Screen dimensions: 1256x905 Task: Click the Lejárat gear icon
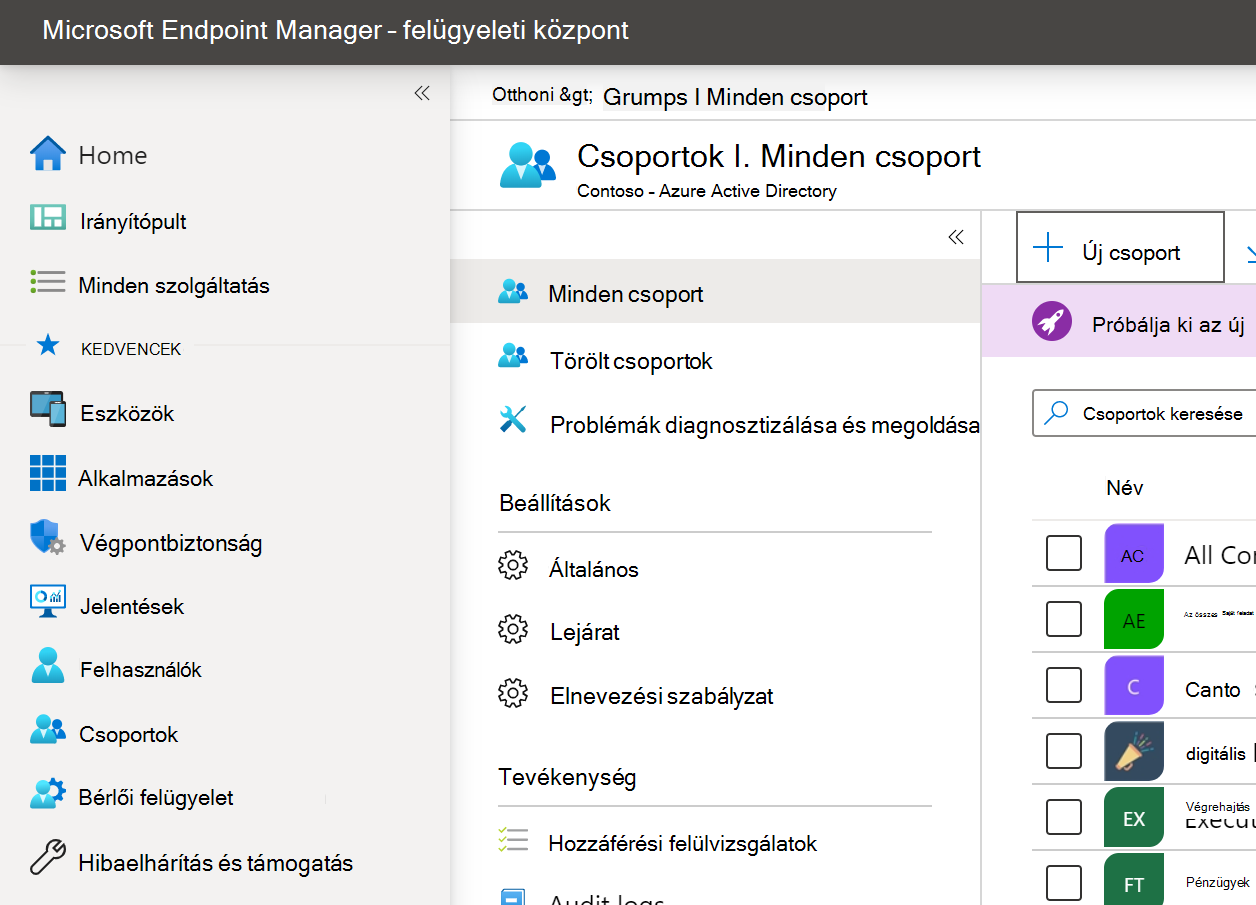pyautogui.click(x=513, y=629)
